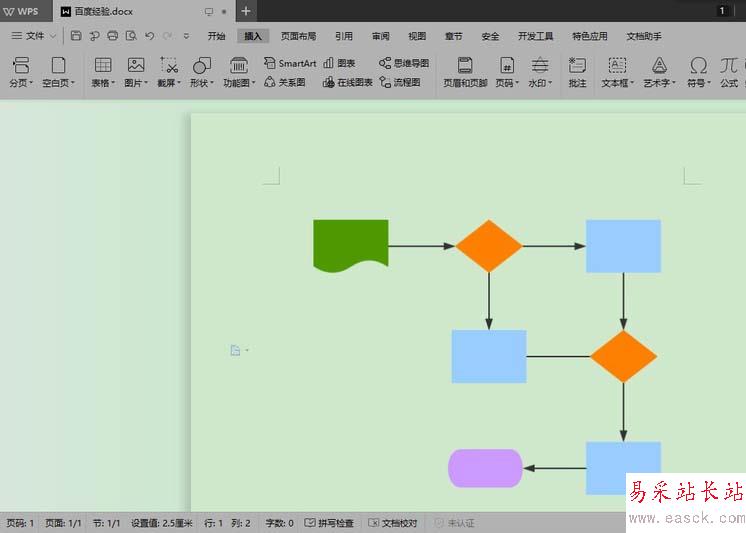Screen dimensions: 746x533
Task: Open the 符号 symbol dropdown
Action: point(698,83)
